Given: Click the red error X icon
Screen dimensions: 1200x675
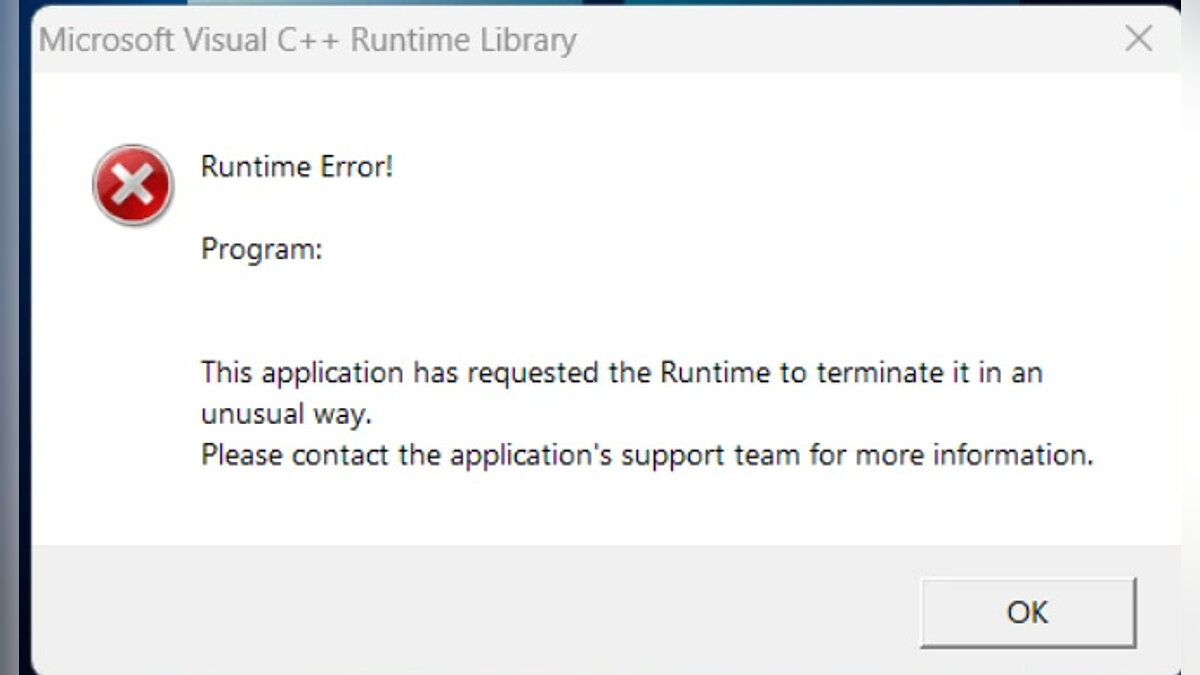Looking at the screenshot, I should click(133, 185).
